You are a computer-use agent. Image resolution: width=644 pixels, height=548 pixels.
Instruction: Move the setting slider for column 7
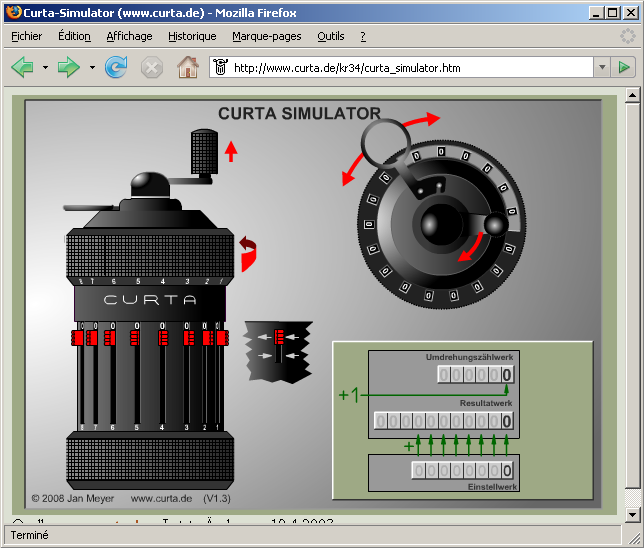point(92,338)
